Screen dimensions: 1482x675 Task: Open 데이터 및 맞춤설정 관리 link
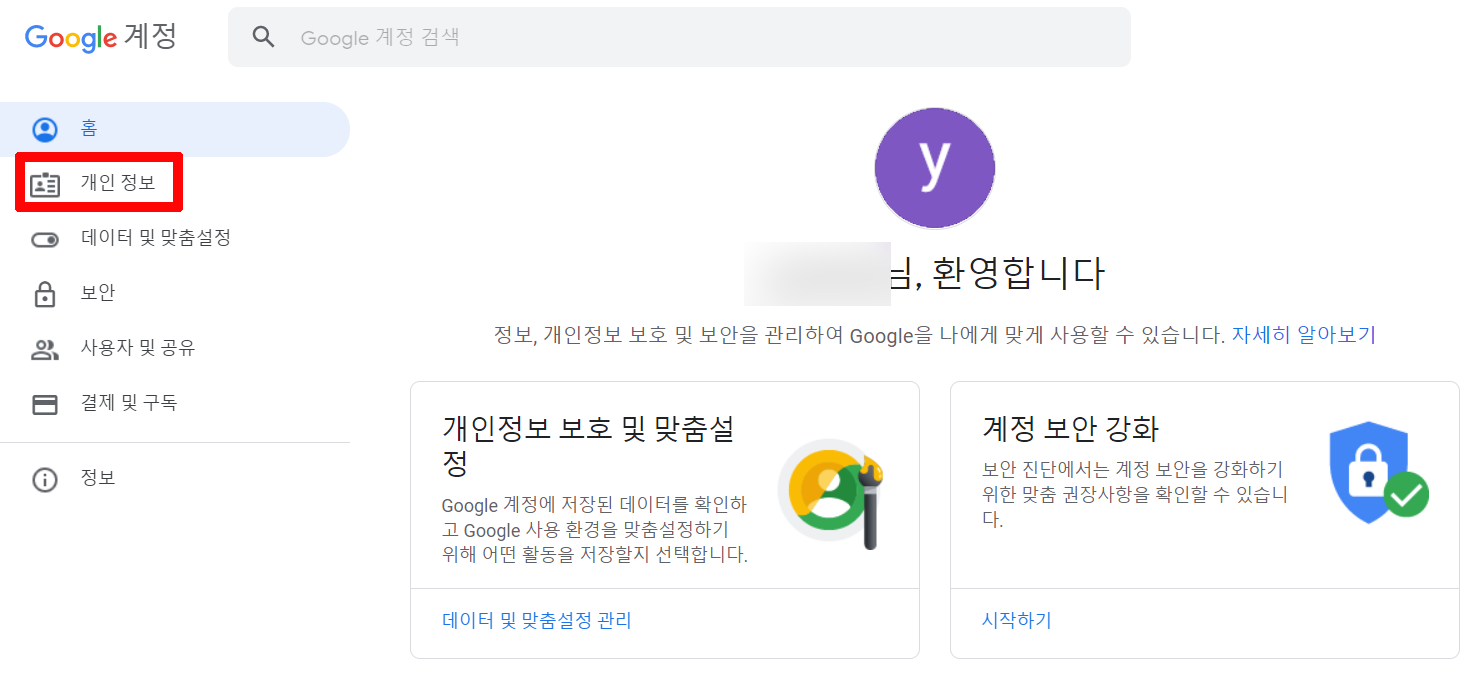point(537,621)
